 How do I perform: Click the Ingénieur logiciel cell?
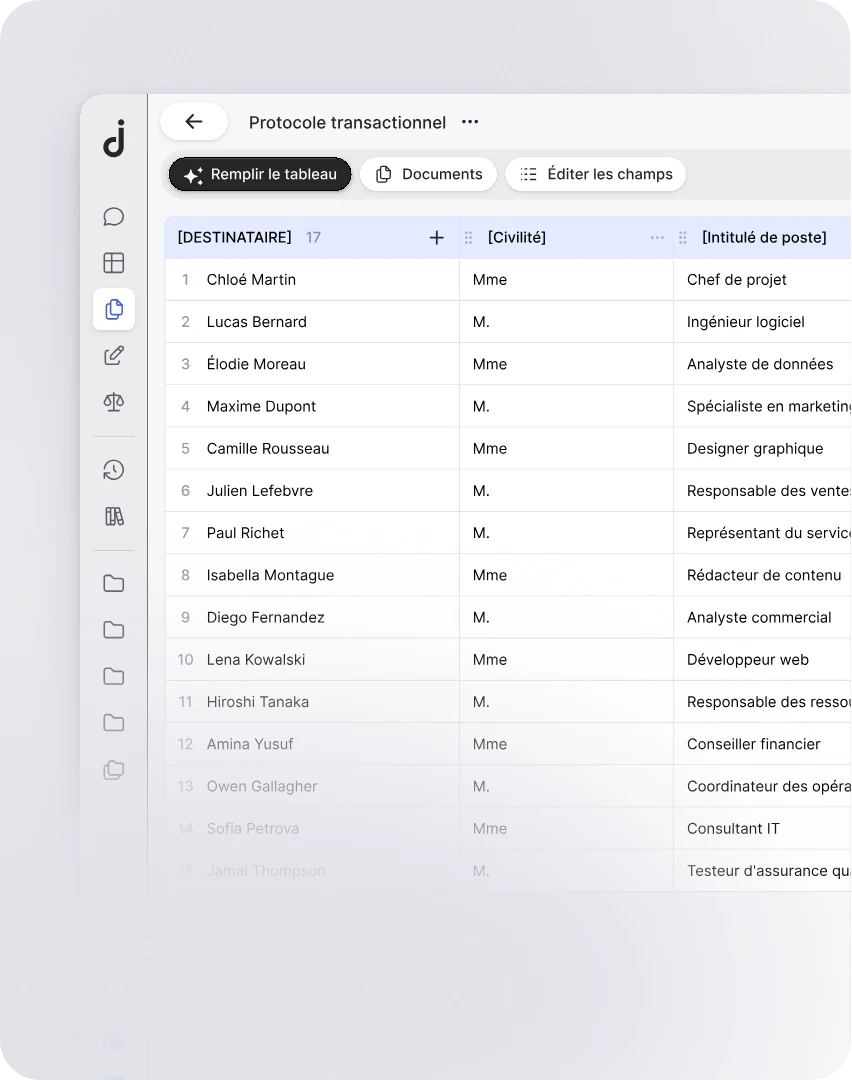762,322
